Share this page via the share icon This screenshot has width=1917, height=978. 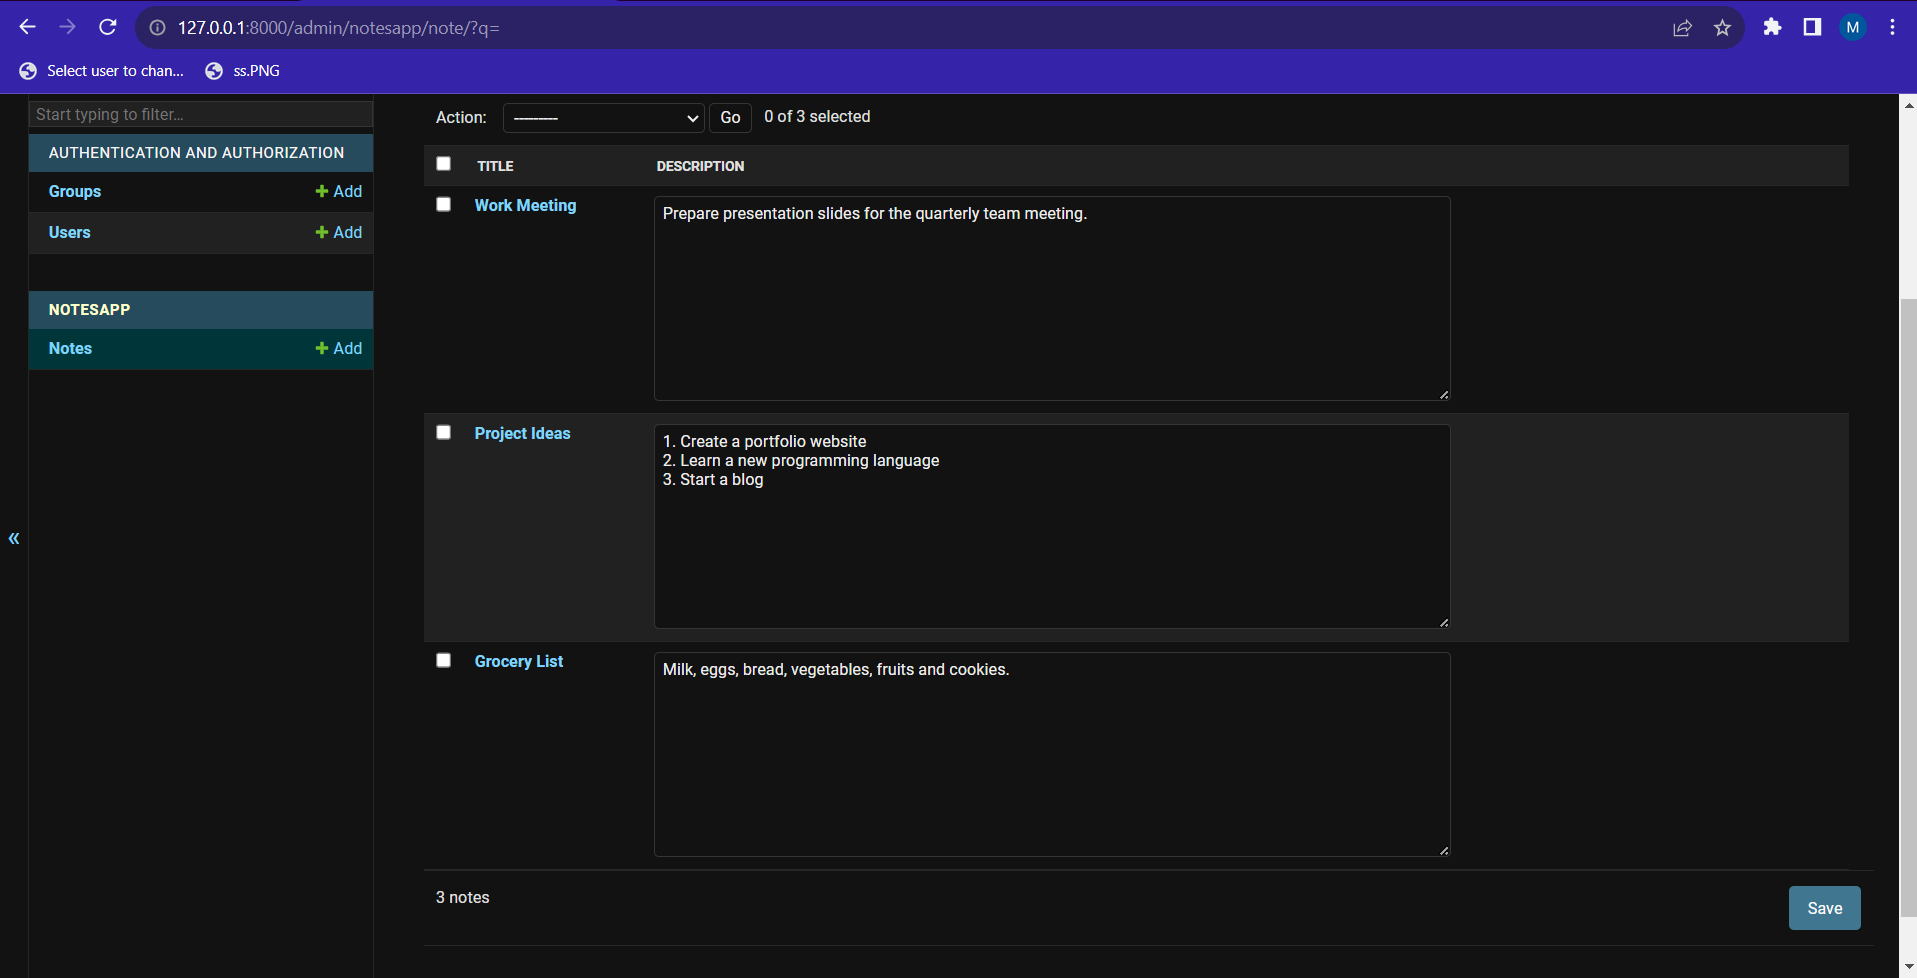[x=1682, y=28]
